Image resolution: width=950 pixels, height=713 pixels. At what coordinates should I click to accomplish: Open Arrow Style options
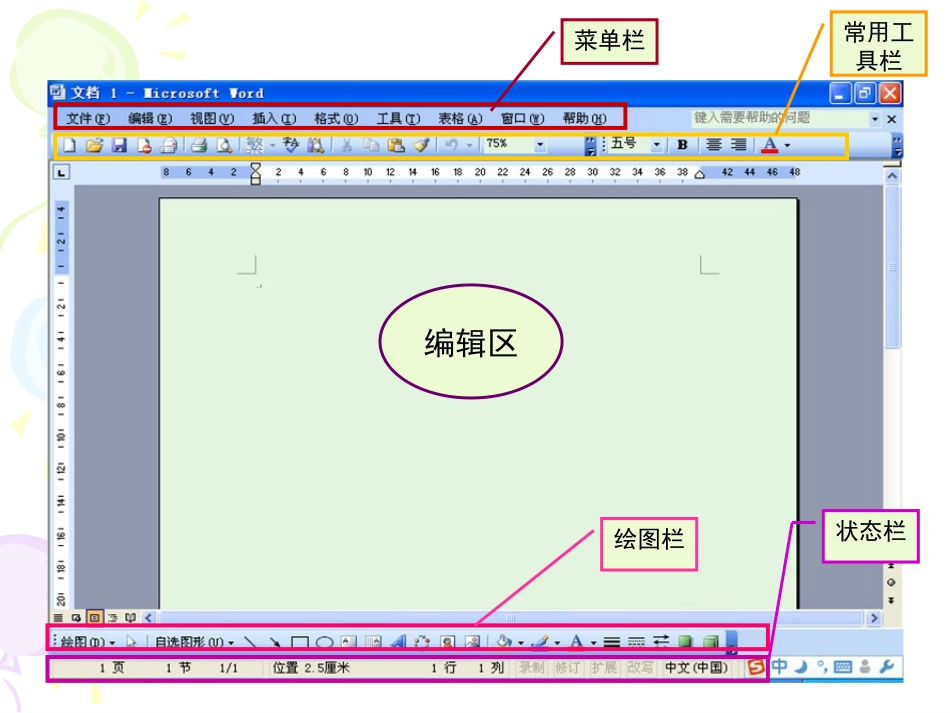click(x=661, y=642)
